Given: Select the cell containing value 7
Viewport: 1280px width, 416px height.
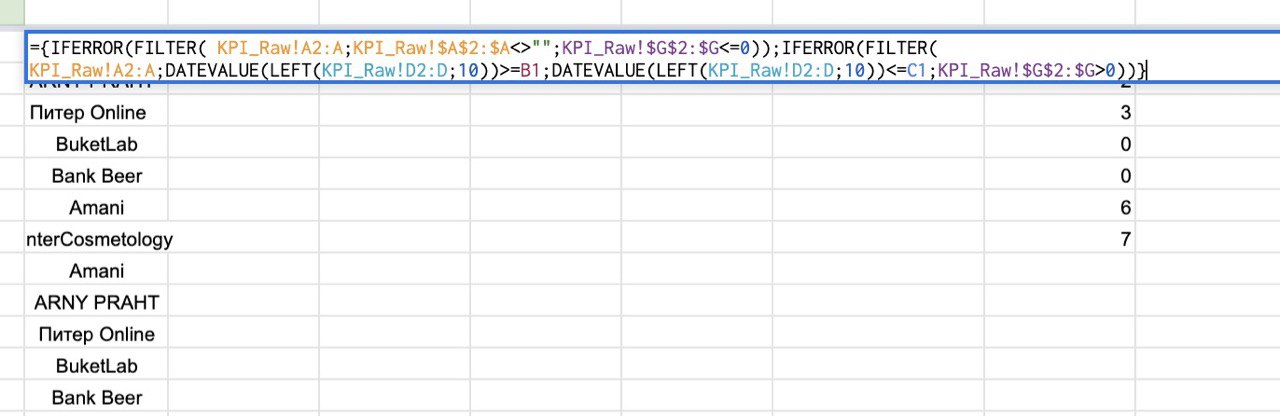Looking at the screenshot, I should pos(1059,240).
